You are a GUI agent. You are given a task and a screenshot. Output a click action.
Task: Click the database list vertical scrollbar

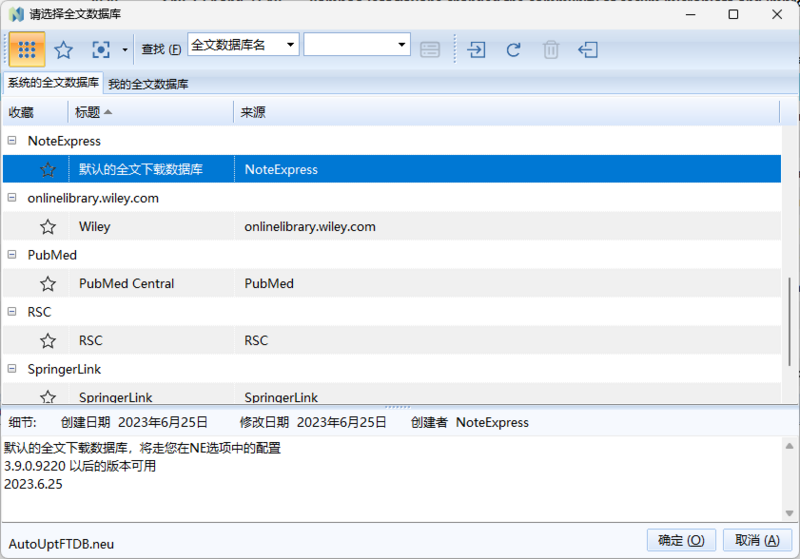tap(789, 321)
